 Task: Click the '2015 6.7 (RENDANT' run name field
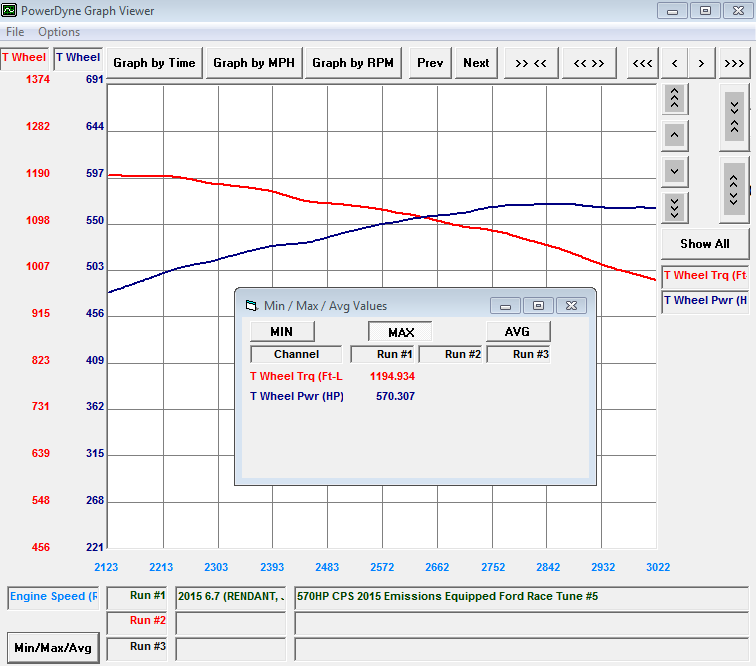click(231, 598)
